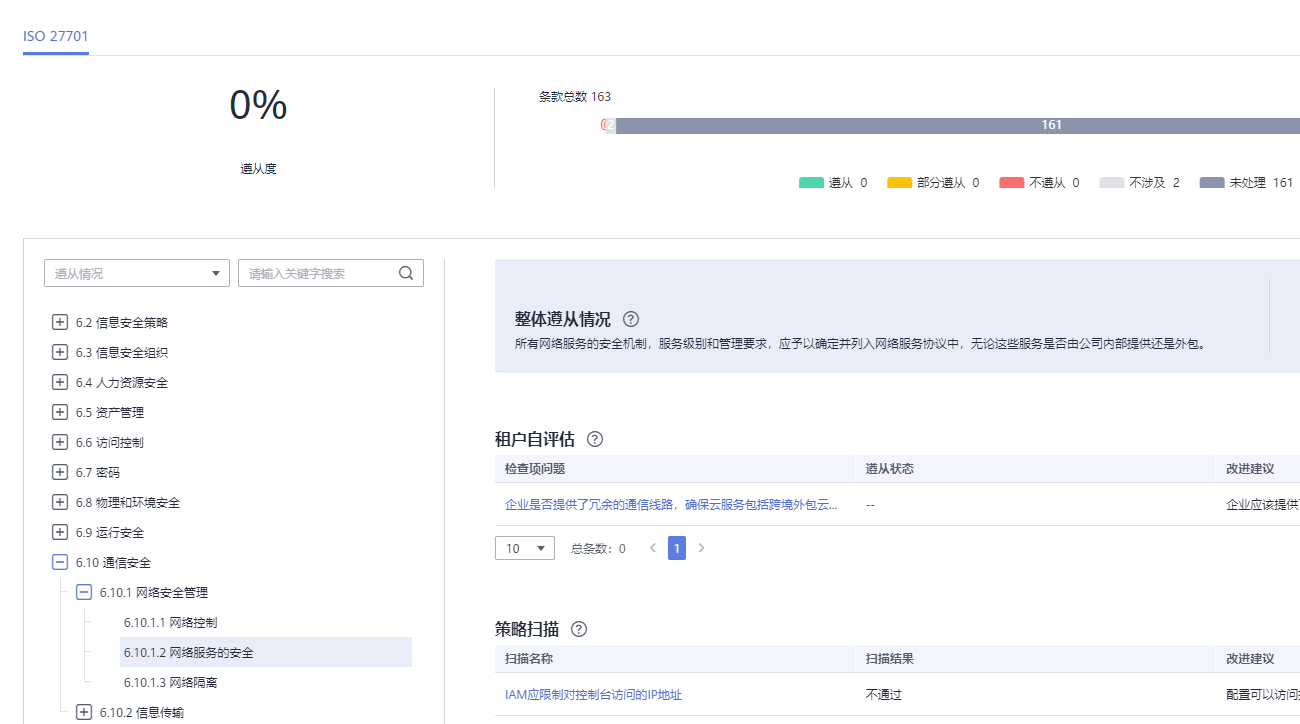This screenshot has height=724, width=1300.
Task: Expand 6.9 运行安全 node
Action: 60,532
